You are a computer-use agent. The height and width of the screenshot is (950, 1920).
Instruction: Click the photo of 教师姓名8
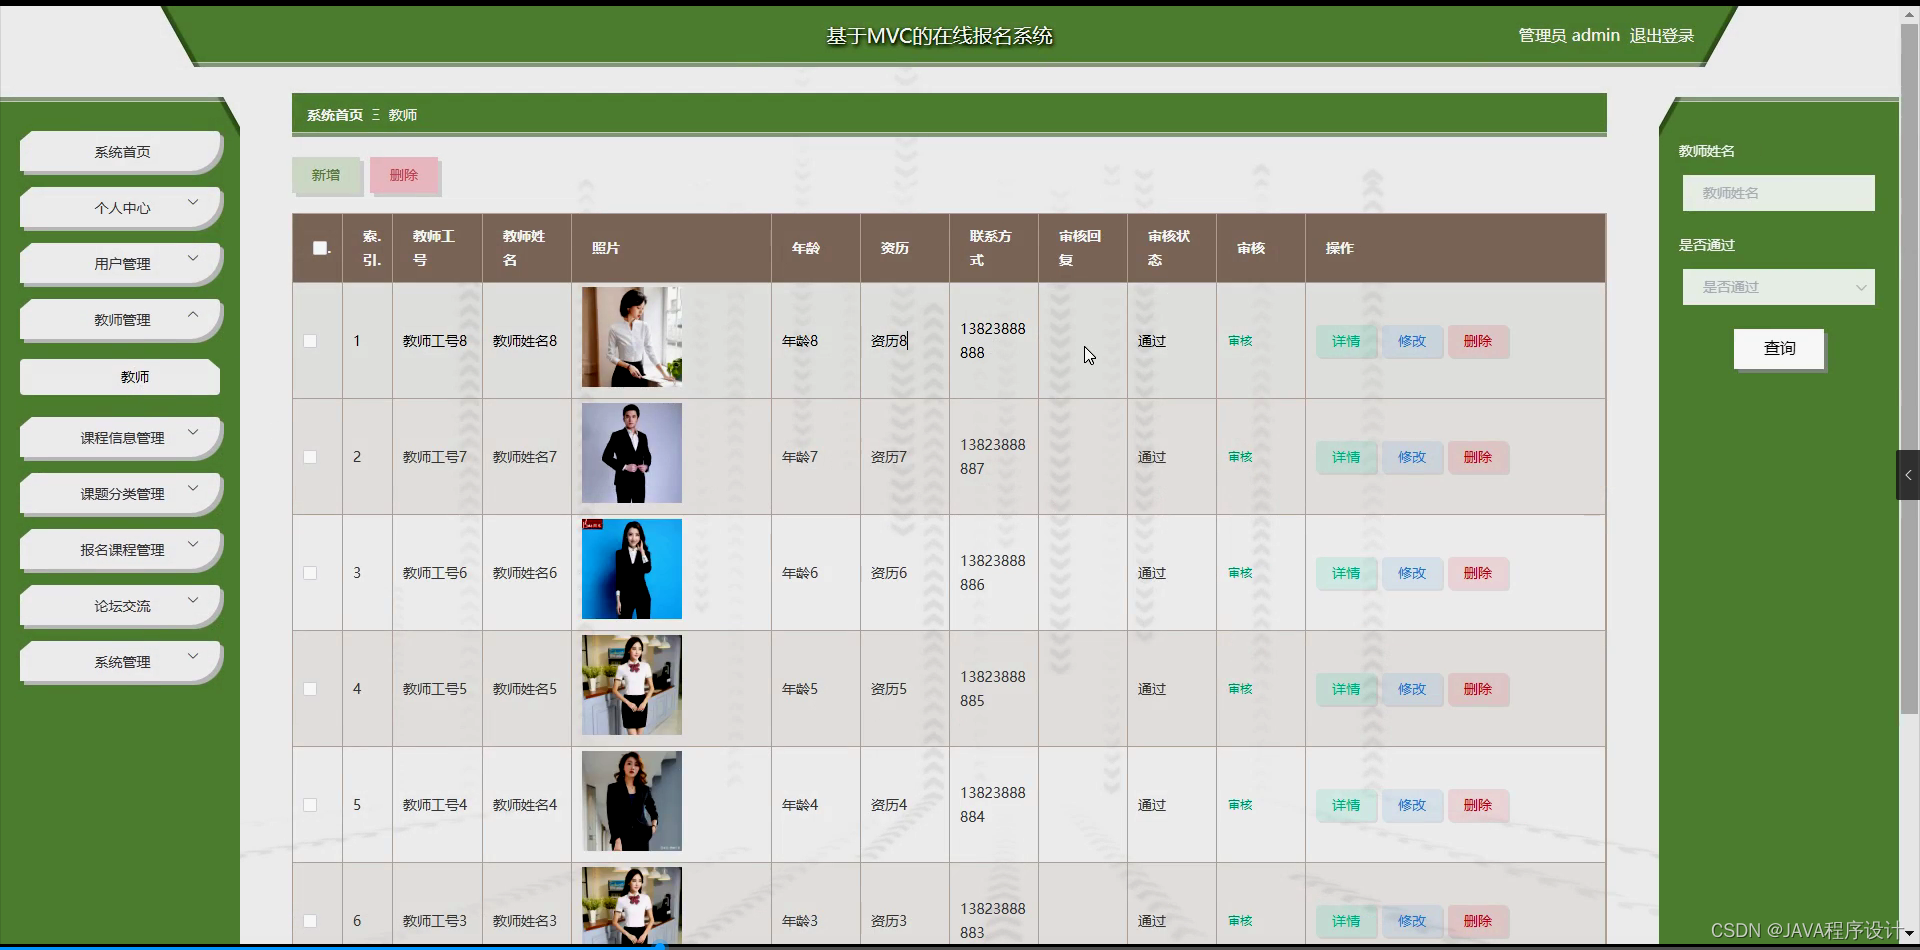click(x=632, y=337)
